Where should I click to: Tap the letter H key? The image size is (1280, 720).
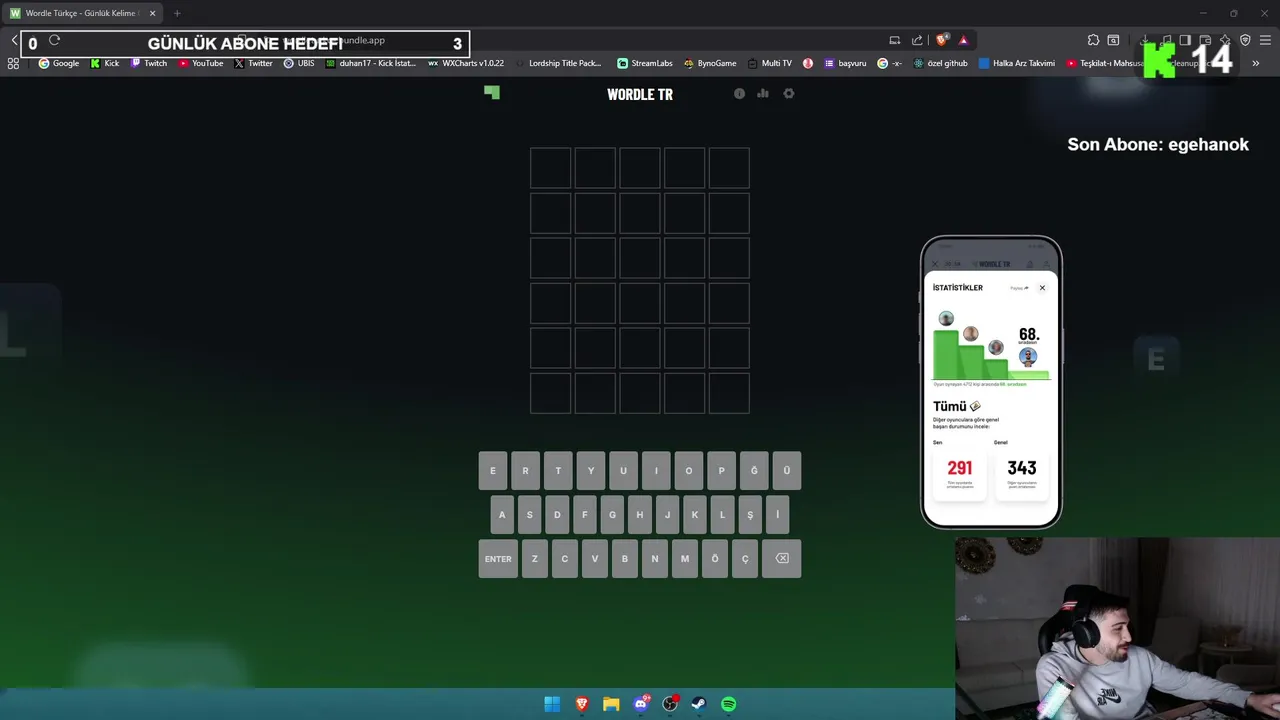click(640, 515)
